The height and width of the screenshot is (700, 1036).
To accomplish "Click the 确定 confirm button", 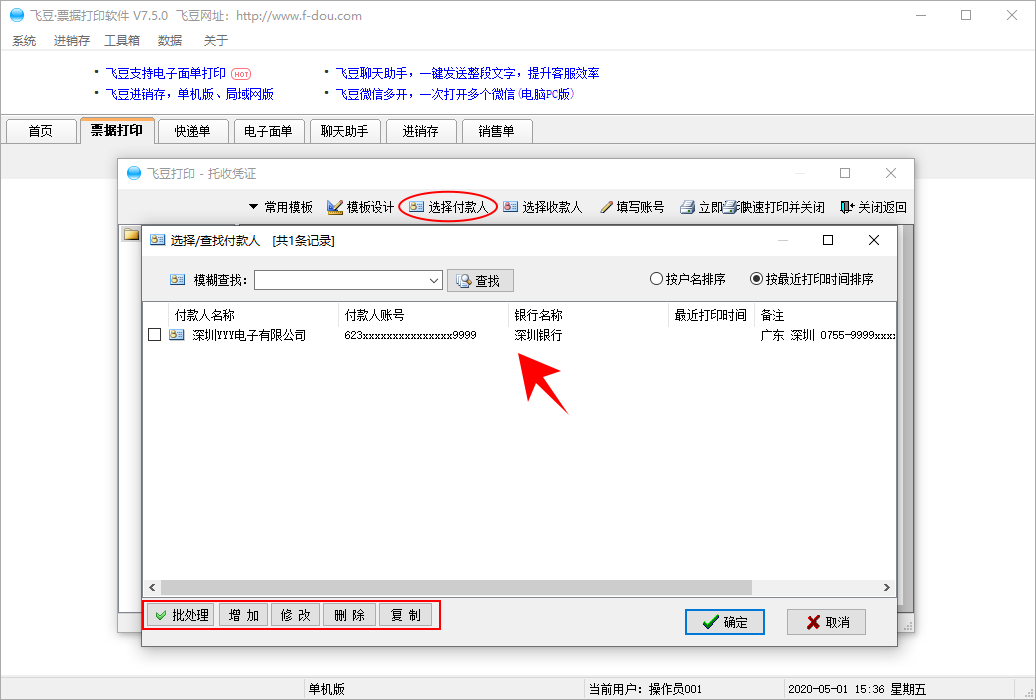I will point(725,622).
